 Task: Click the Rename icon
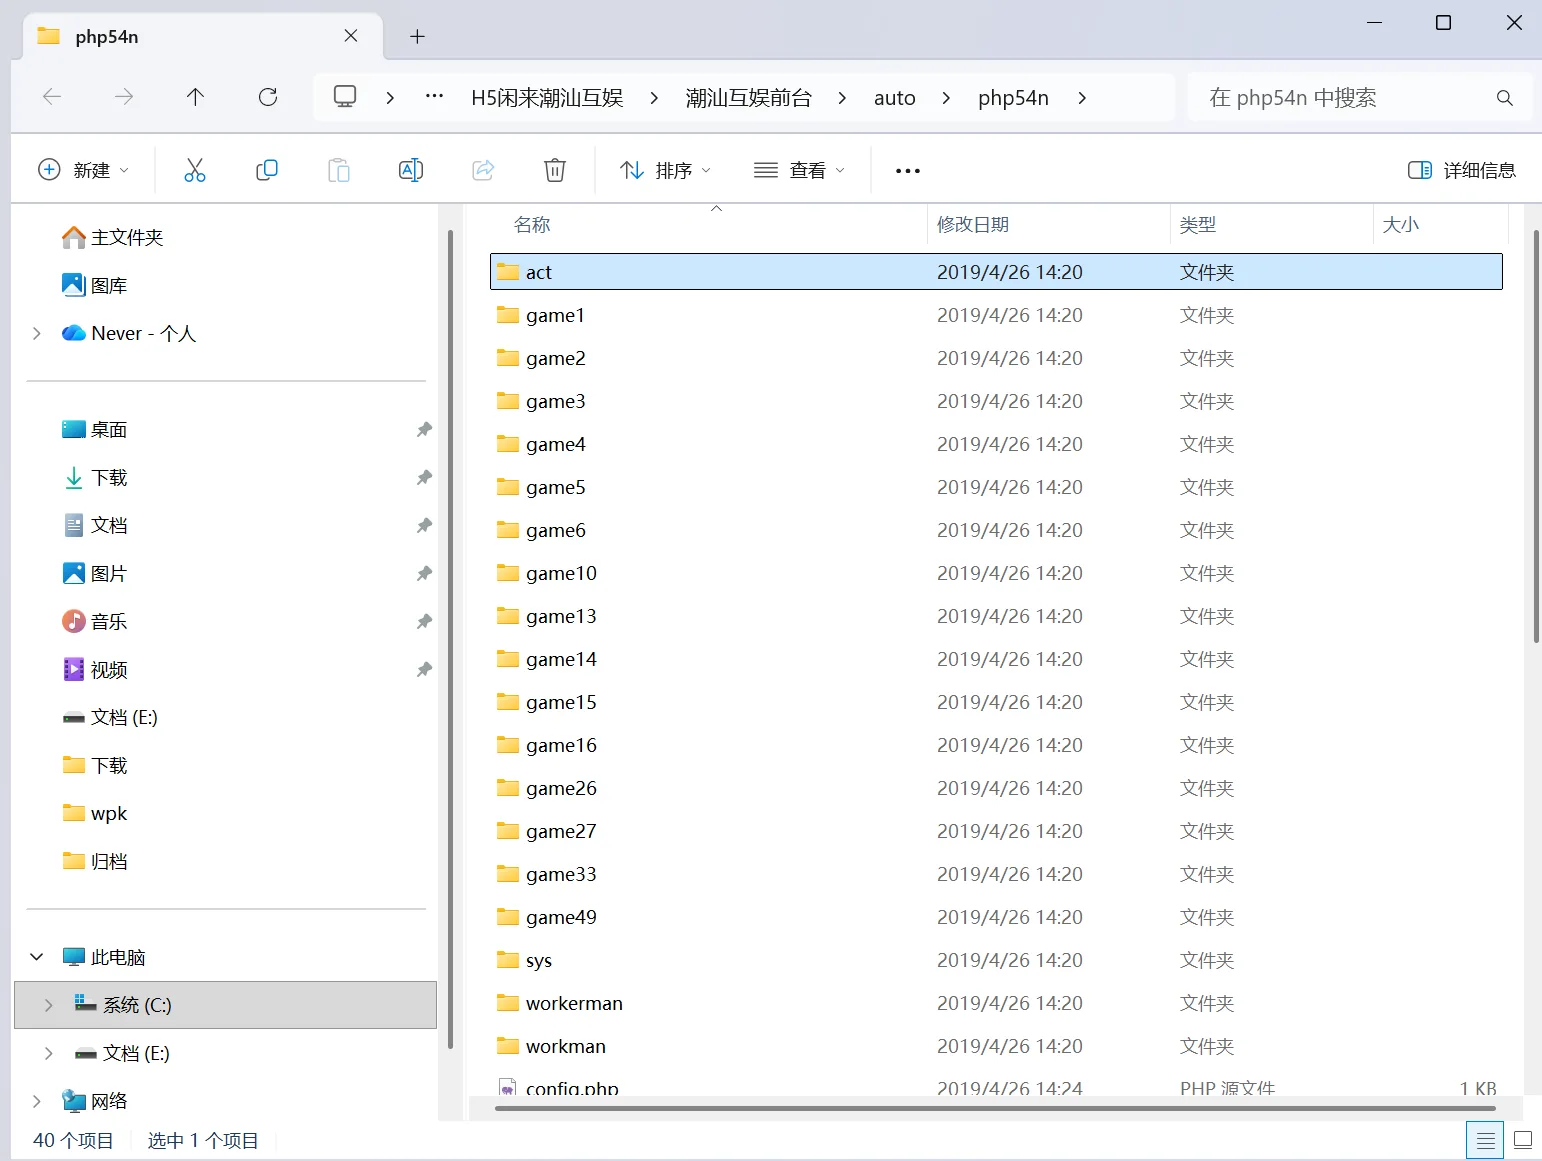[411, 171]
